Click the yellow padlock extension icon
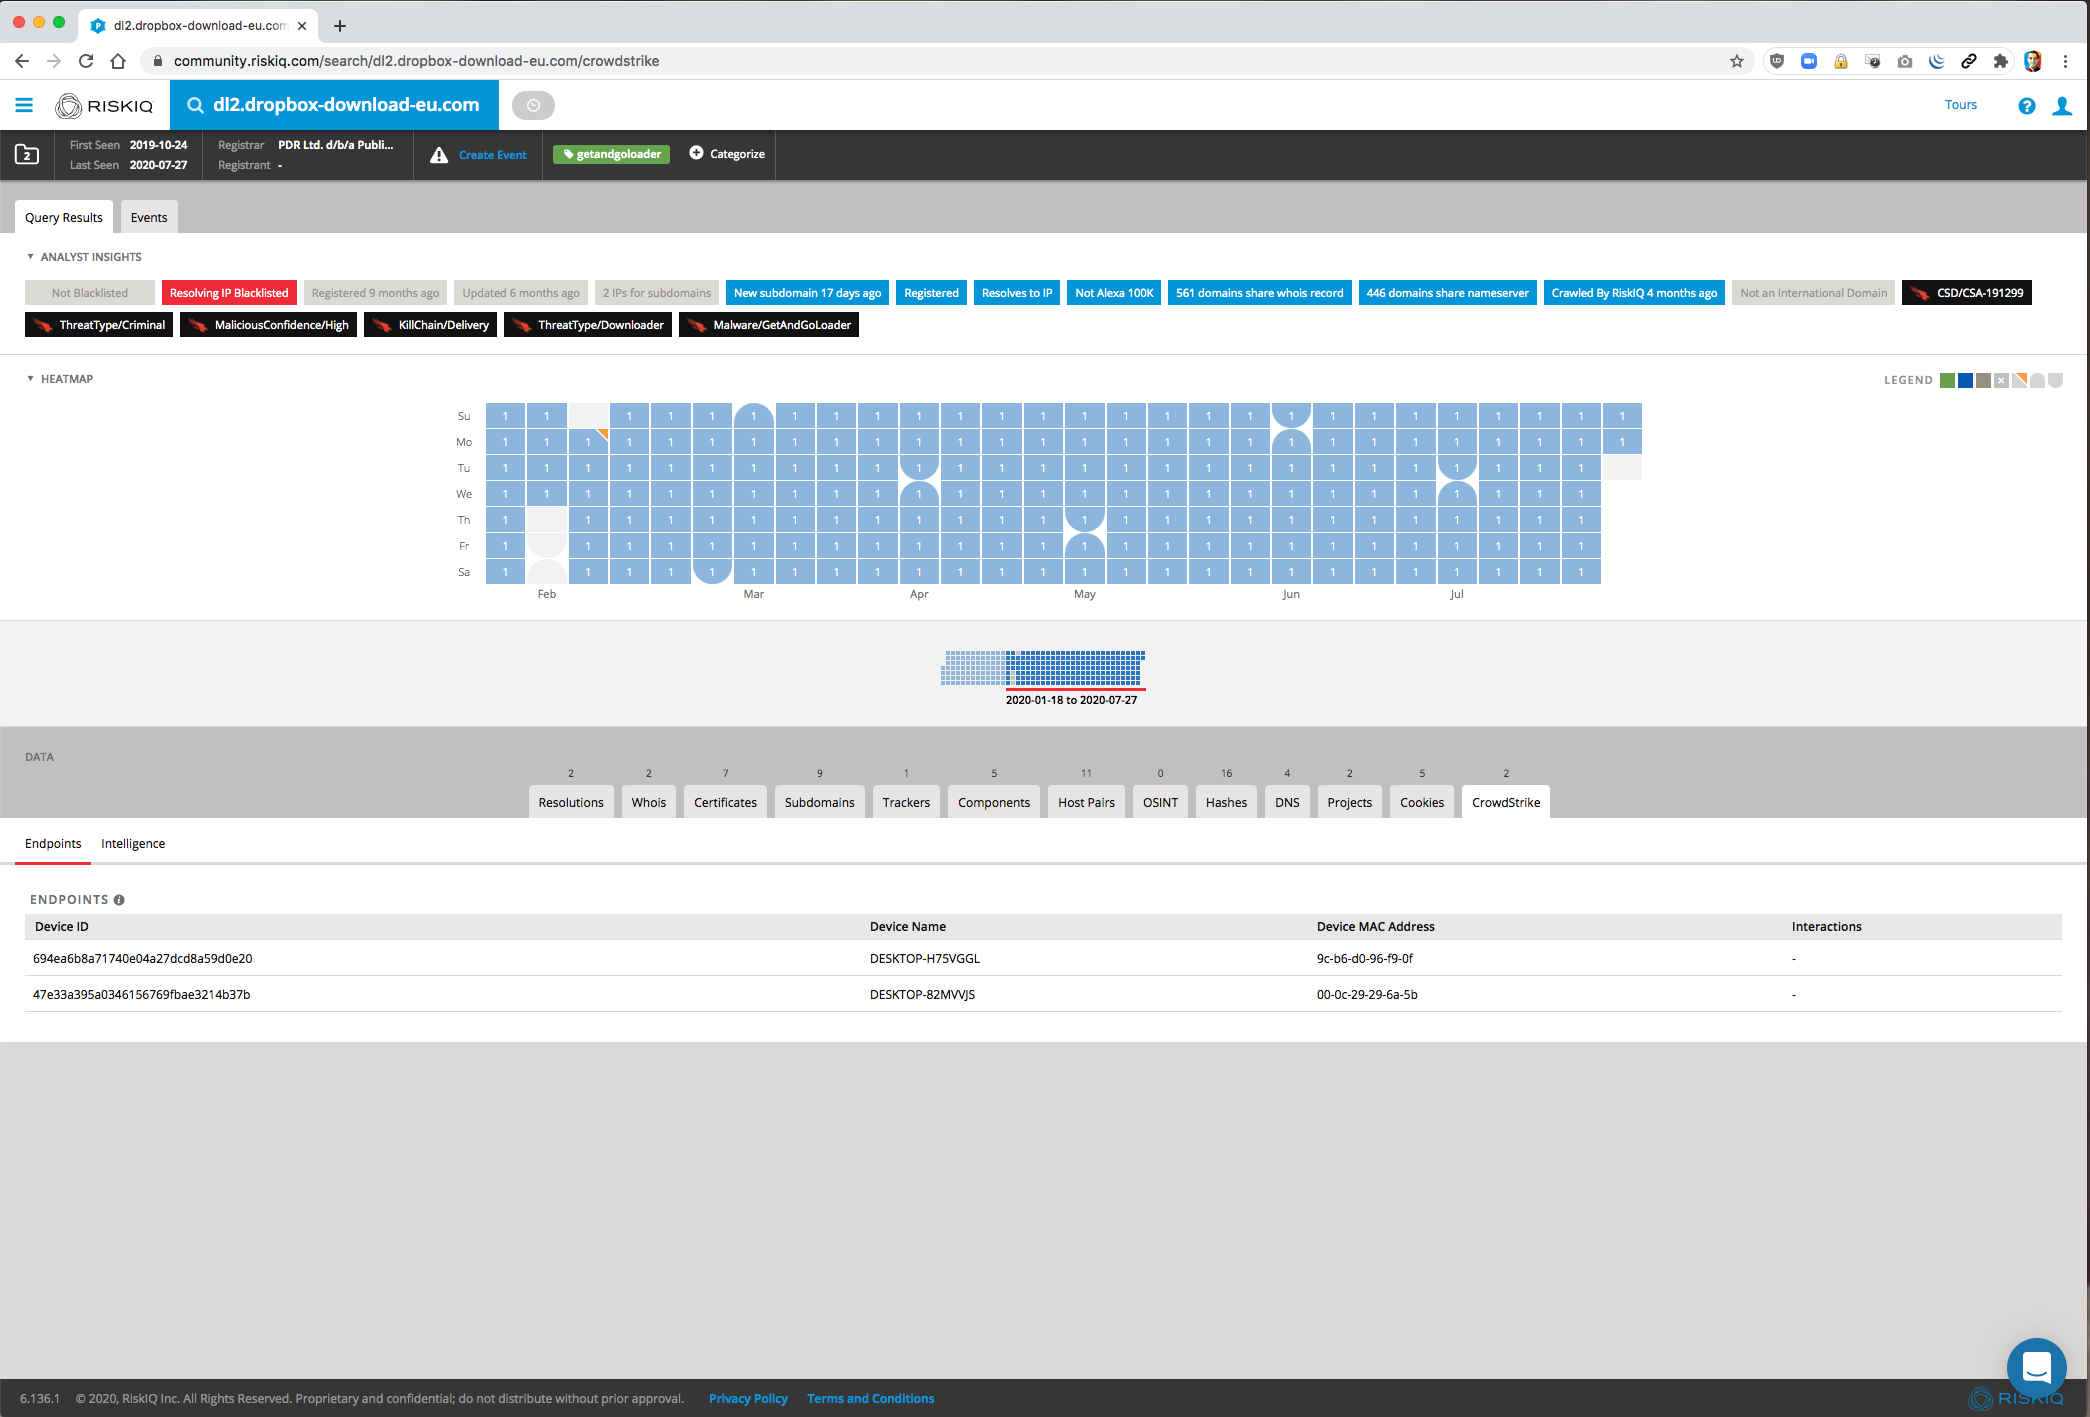Image resolution: width=2090 pixels, height=1417 pixels. (1841, 61)
